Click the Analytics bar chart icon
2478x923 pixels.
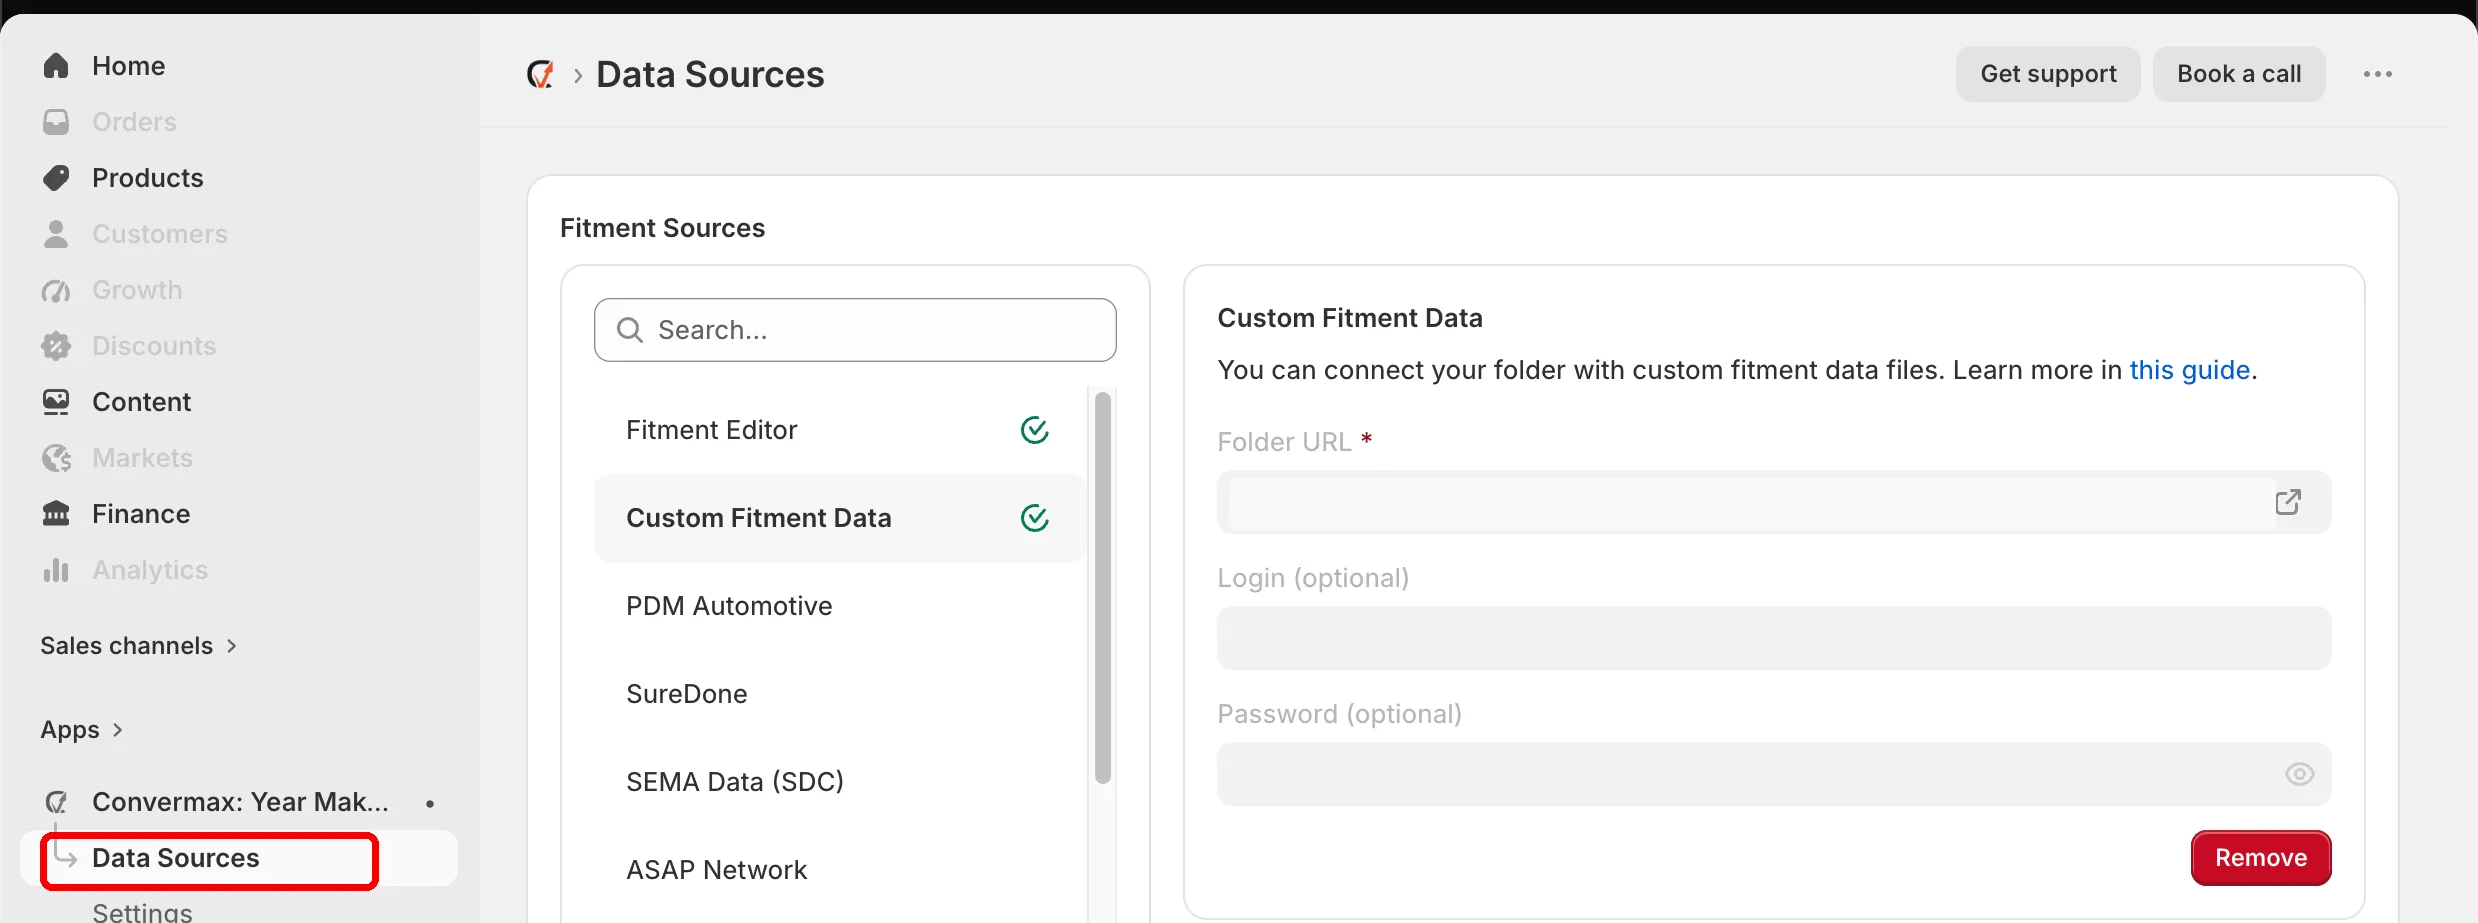56,570
